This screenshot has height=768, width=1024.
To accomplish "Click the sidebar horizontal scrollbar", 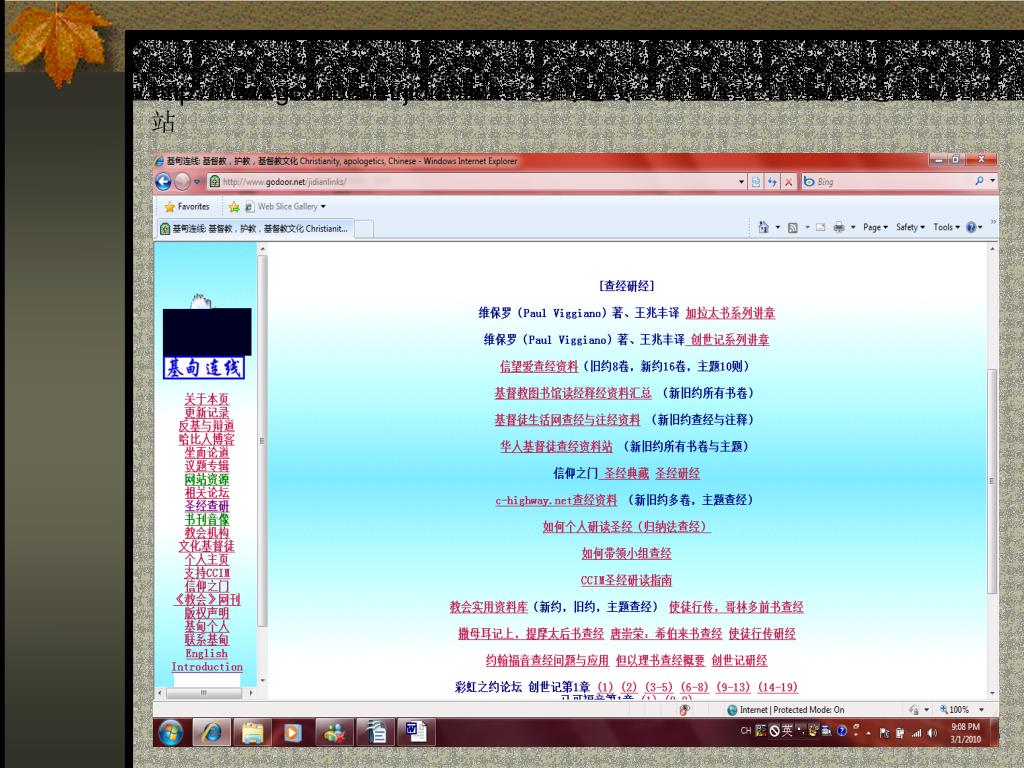I will 204,692.
